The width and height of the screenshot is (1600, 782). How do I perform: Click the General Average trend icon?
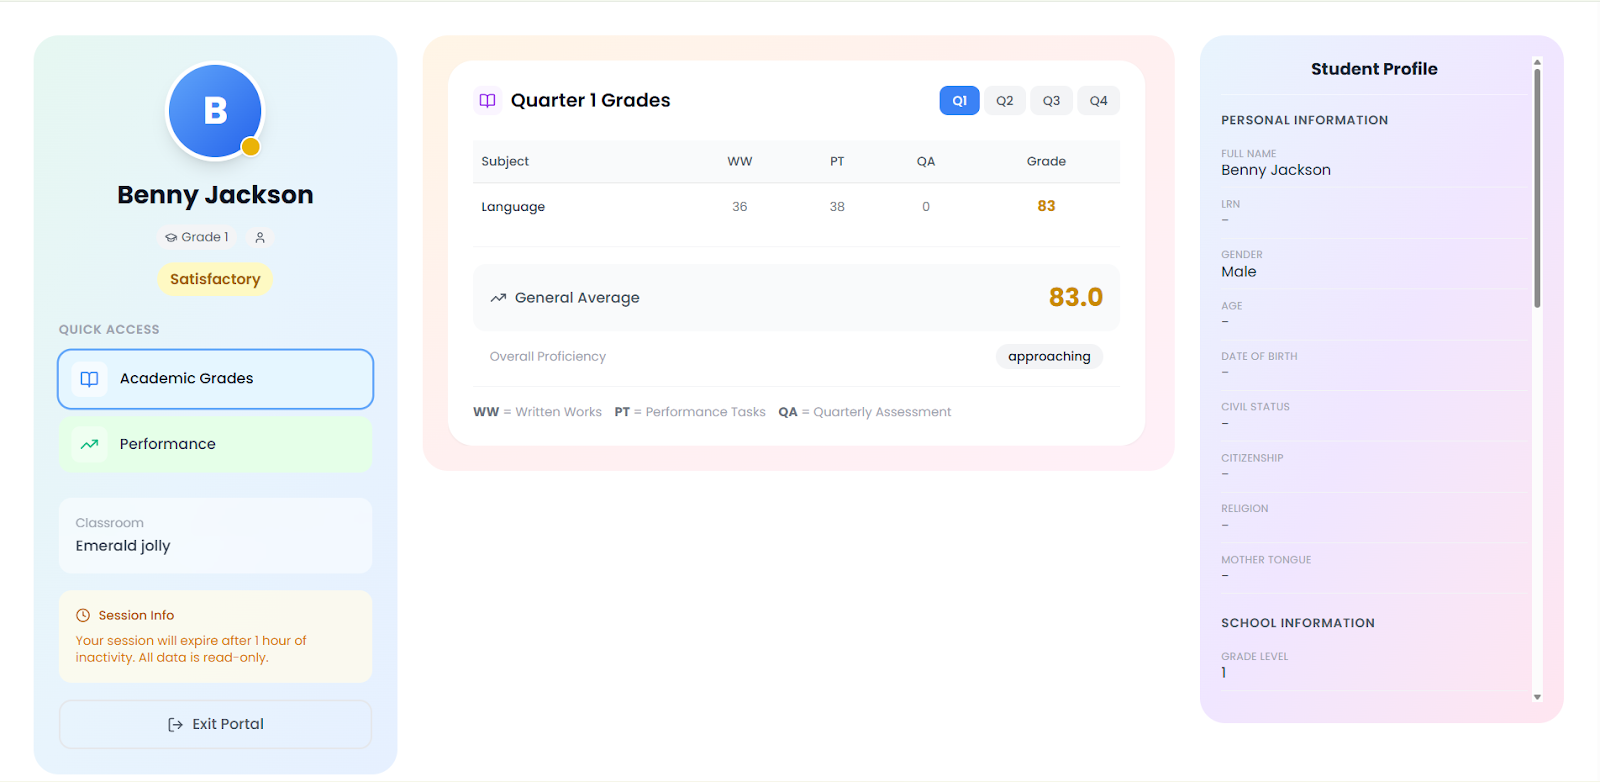point(498,298)
